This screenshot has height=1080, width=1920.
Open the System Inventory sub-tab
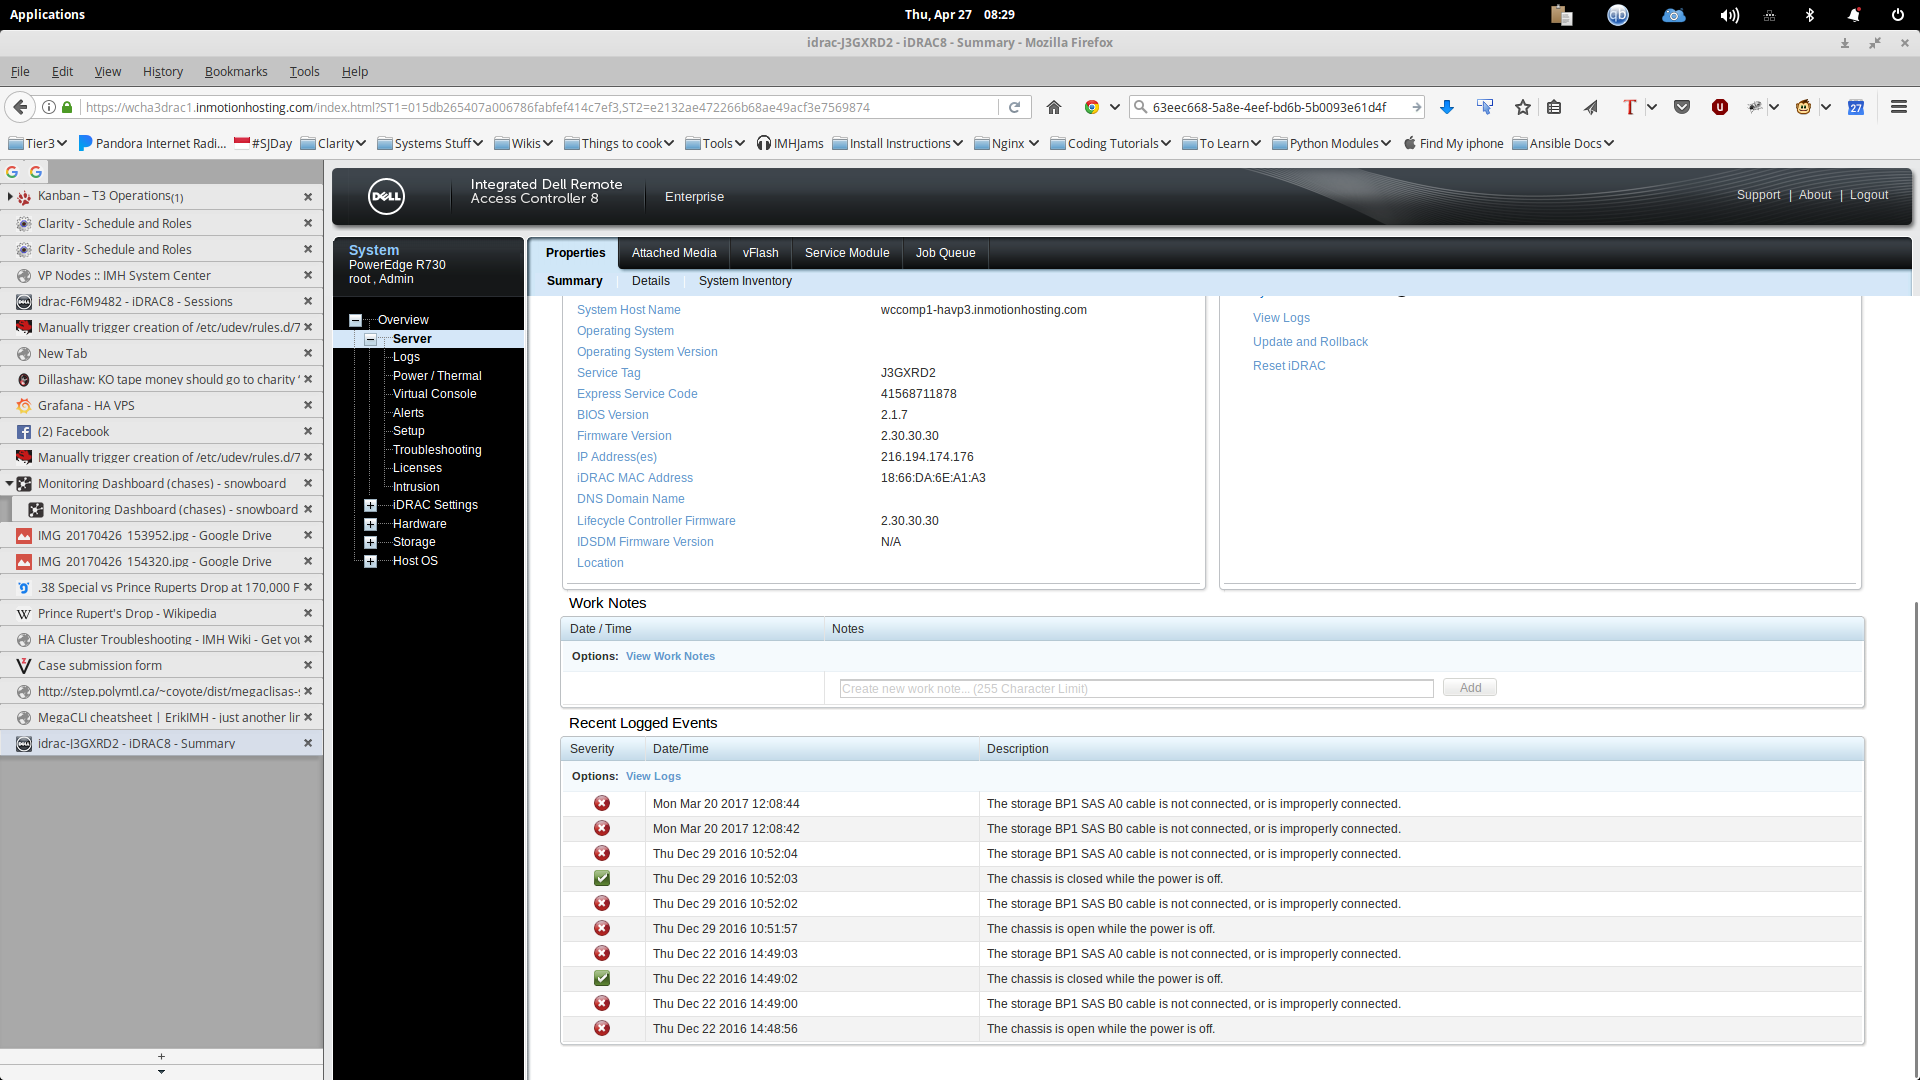point(745,281)
